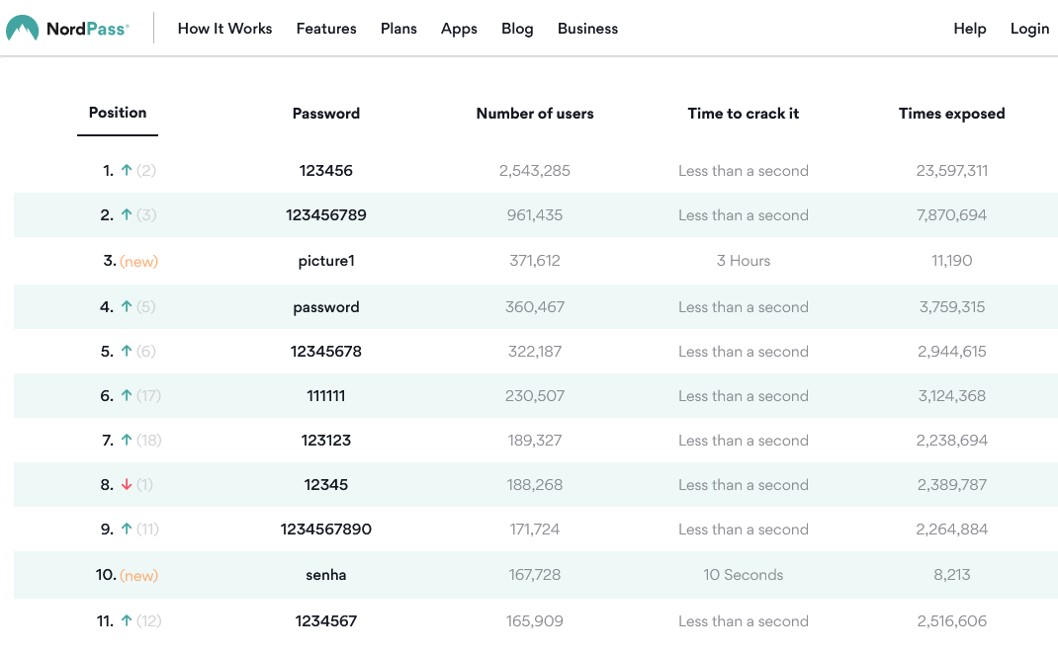This screenshot has width=1058, height=663.
Task: Click the exposure count 2,944,615
Action: pyautogui.click(x=951, y=352)
